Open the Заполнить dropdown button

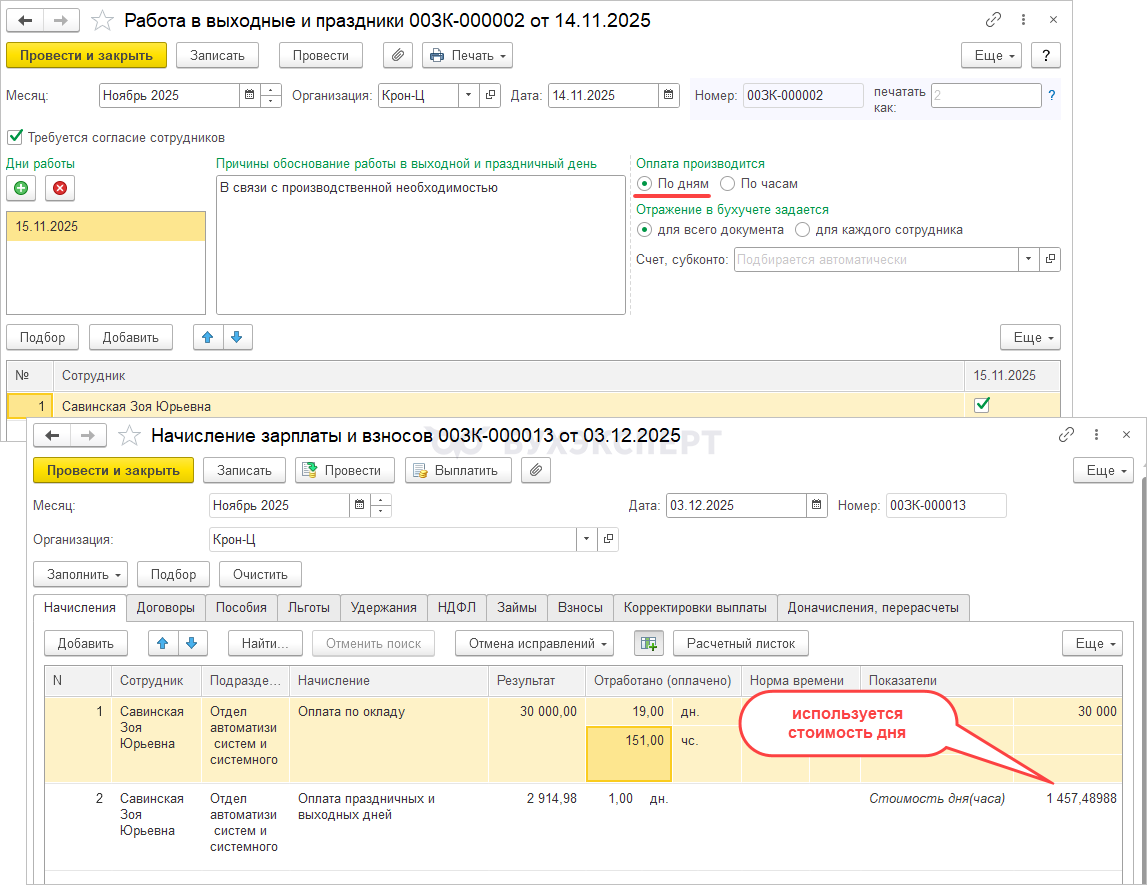[81, 574]
